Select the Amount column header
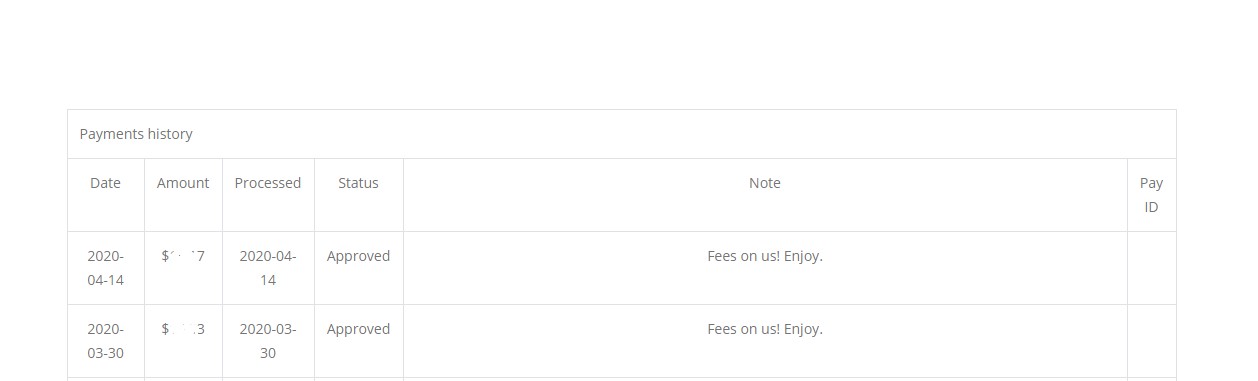This screenshot has width=1258, height=381. [183, 183]
